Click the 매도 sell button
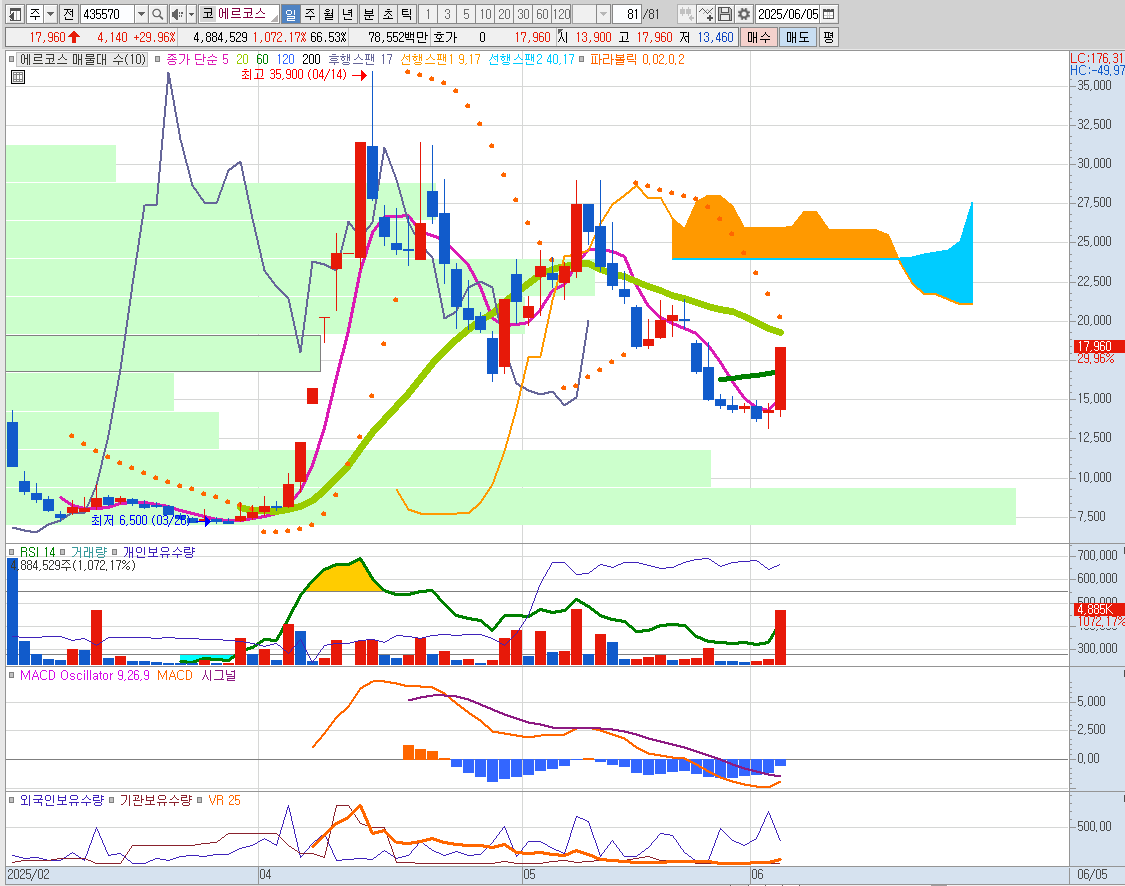The image size is (1125, 886). (x=798, y=37)
